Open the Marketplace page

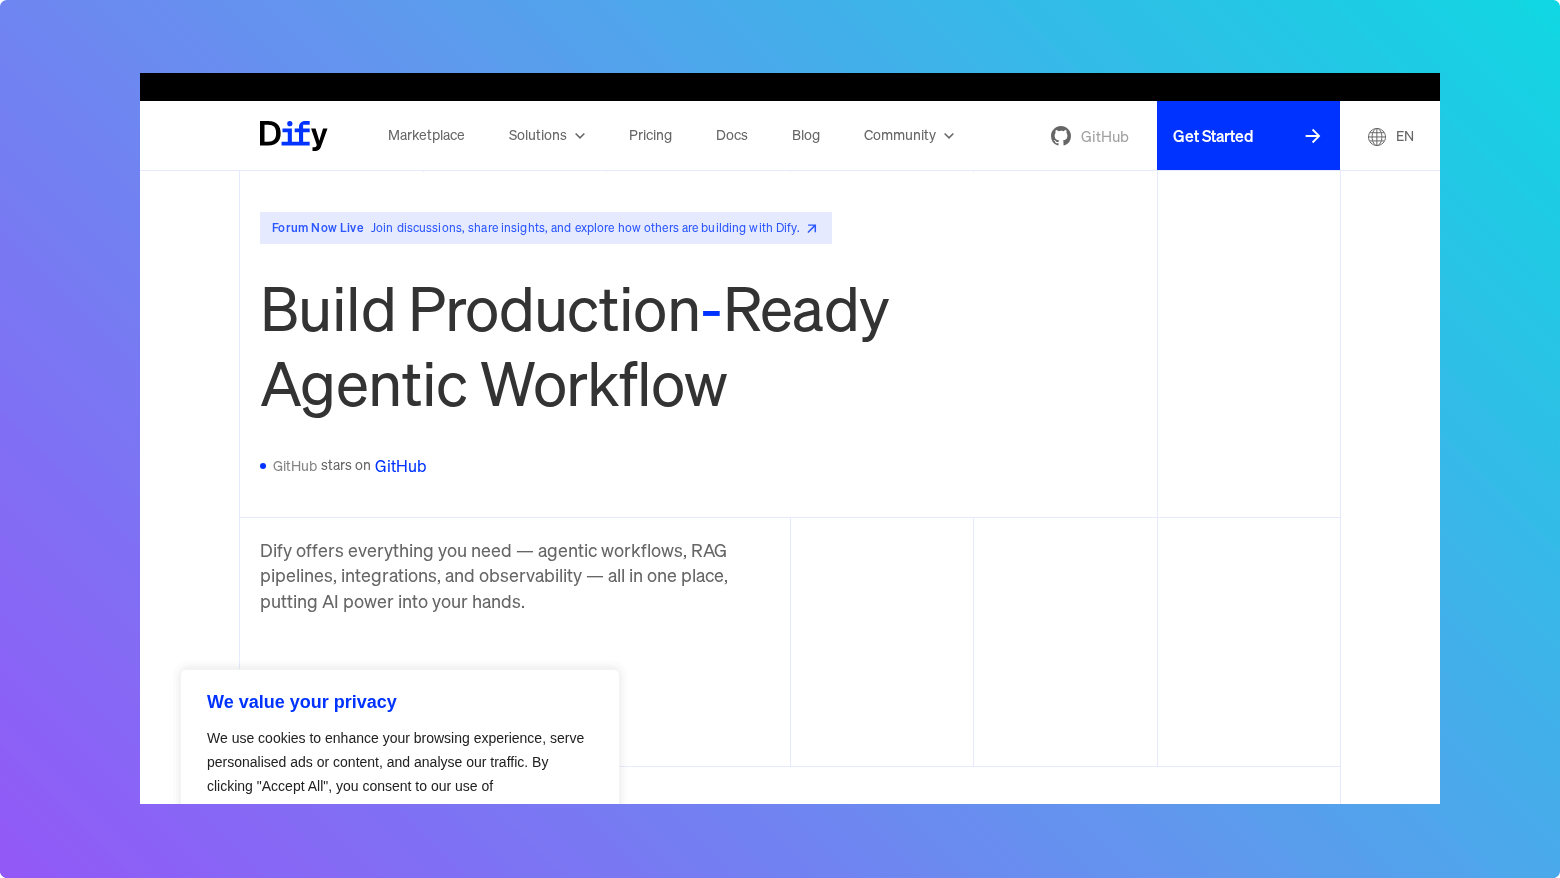tap(426, 135)
